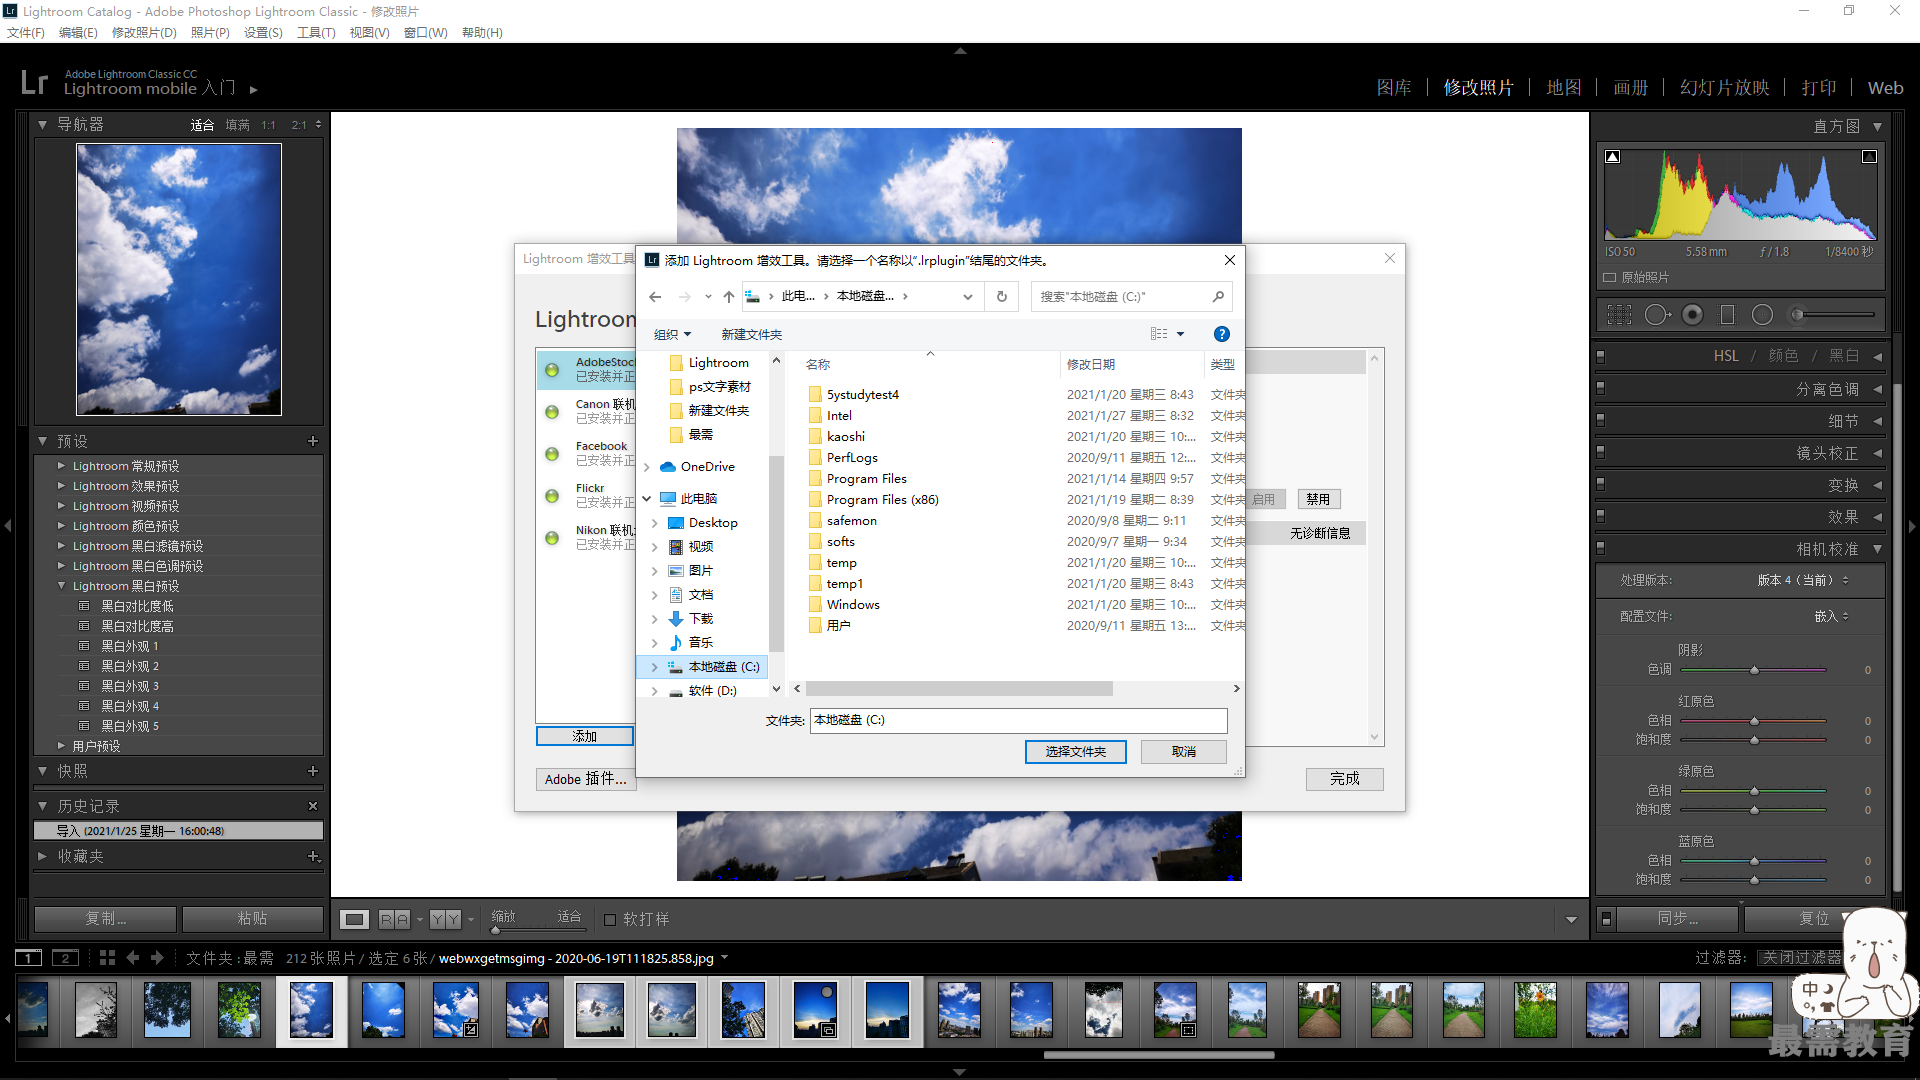Click New Folder in file dialog
Image resolution: width=1920 pixels, height=1080 pixels.
click(x=752, y=334)
